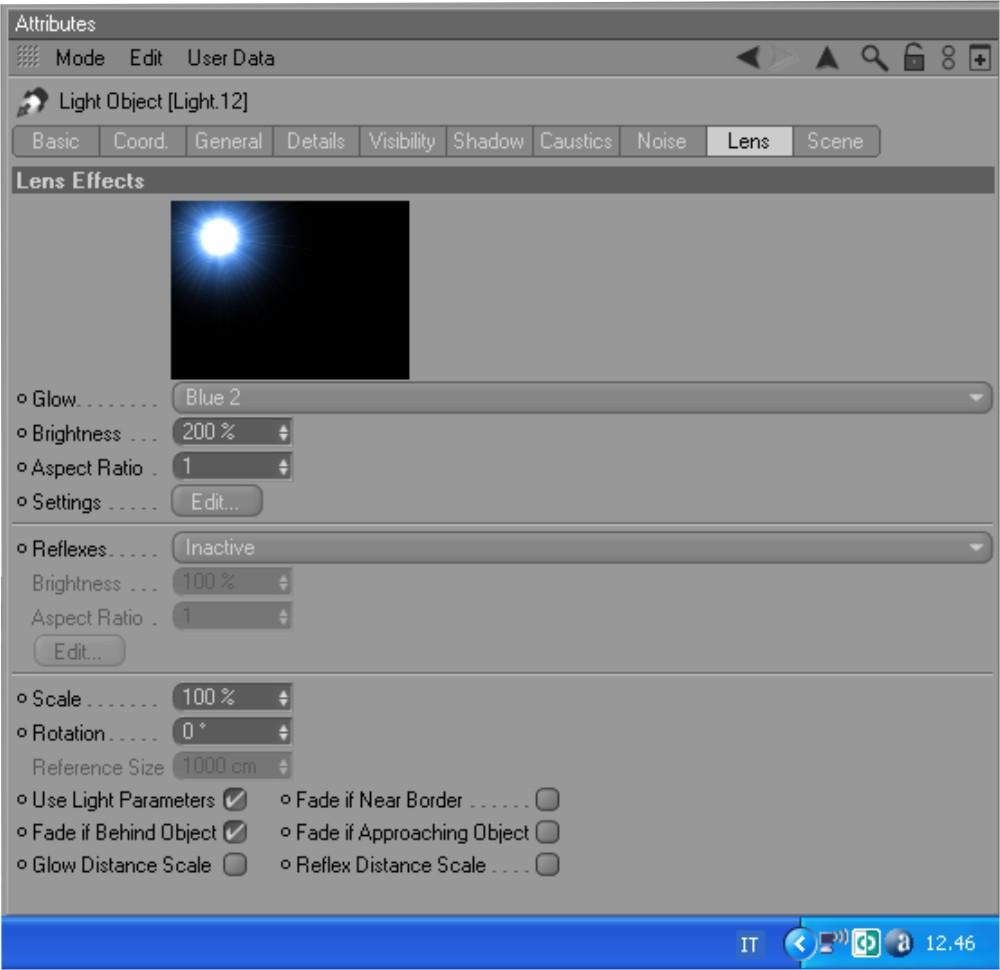Open the Glow dropdown showing Blue 2
This screenshot has width=1000, height=970.
(582, 398)
